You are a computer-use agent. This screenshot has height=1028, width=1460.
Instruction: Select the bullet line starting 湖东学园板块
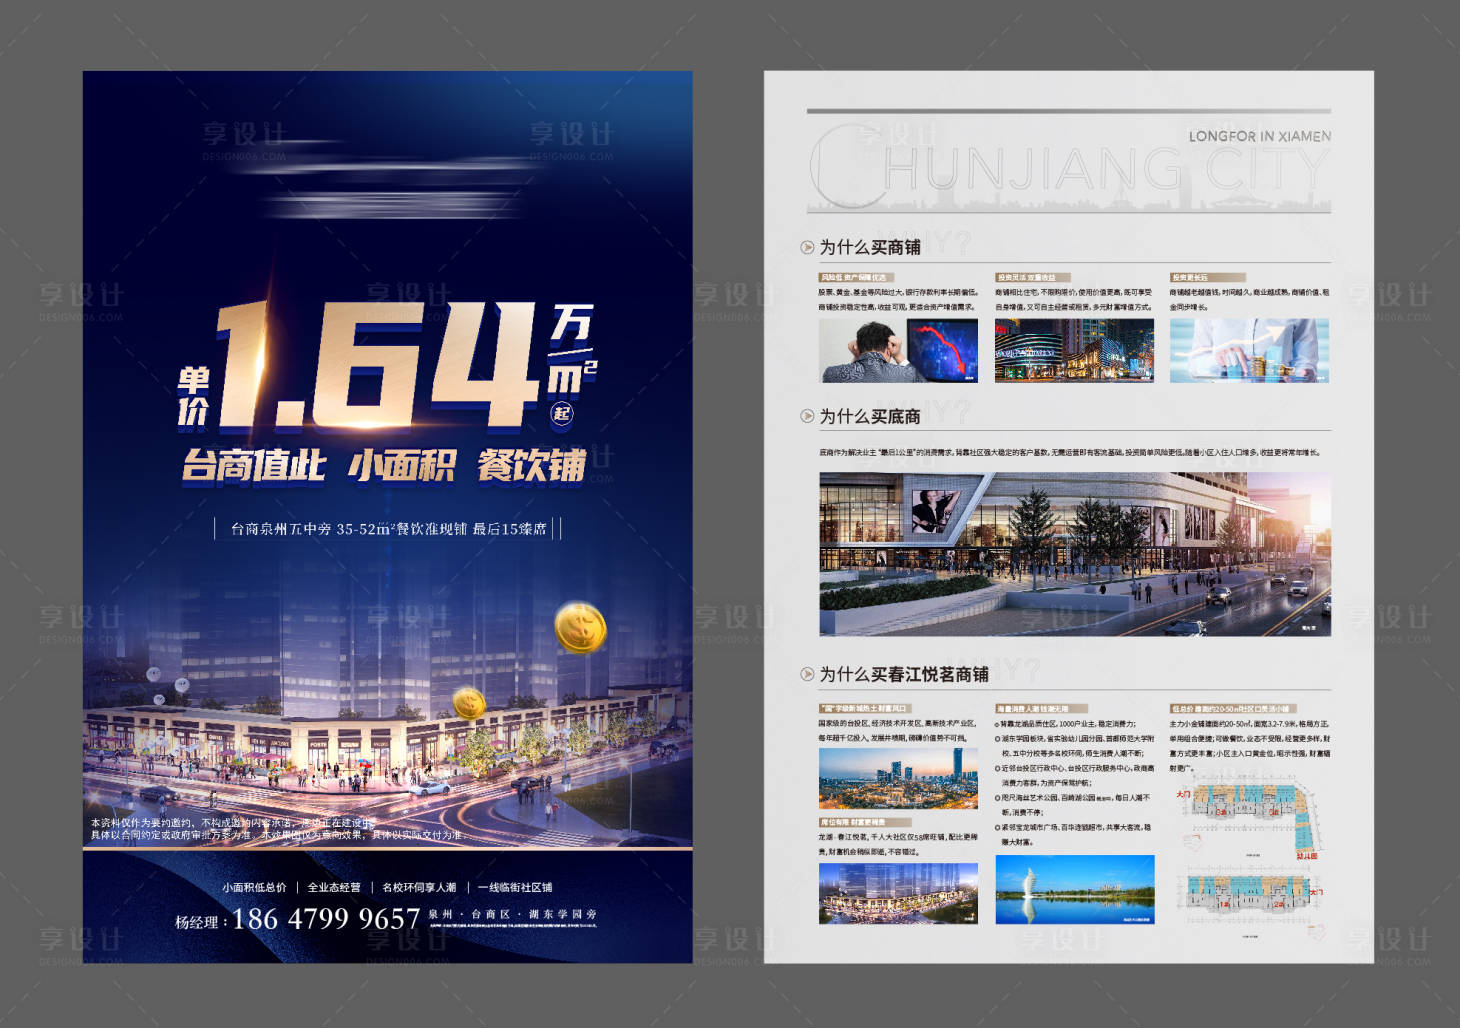1074,746
